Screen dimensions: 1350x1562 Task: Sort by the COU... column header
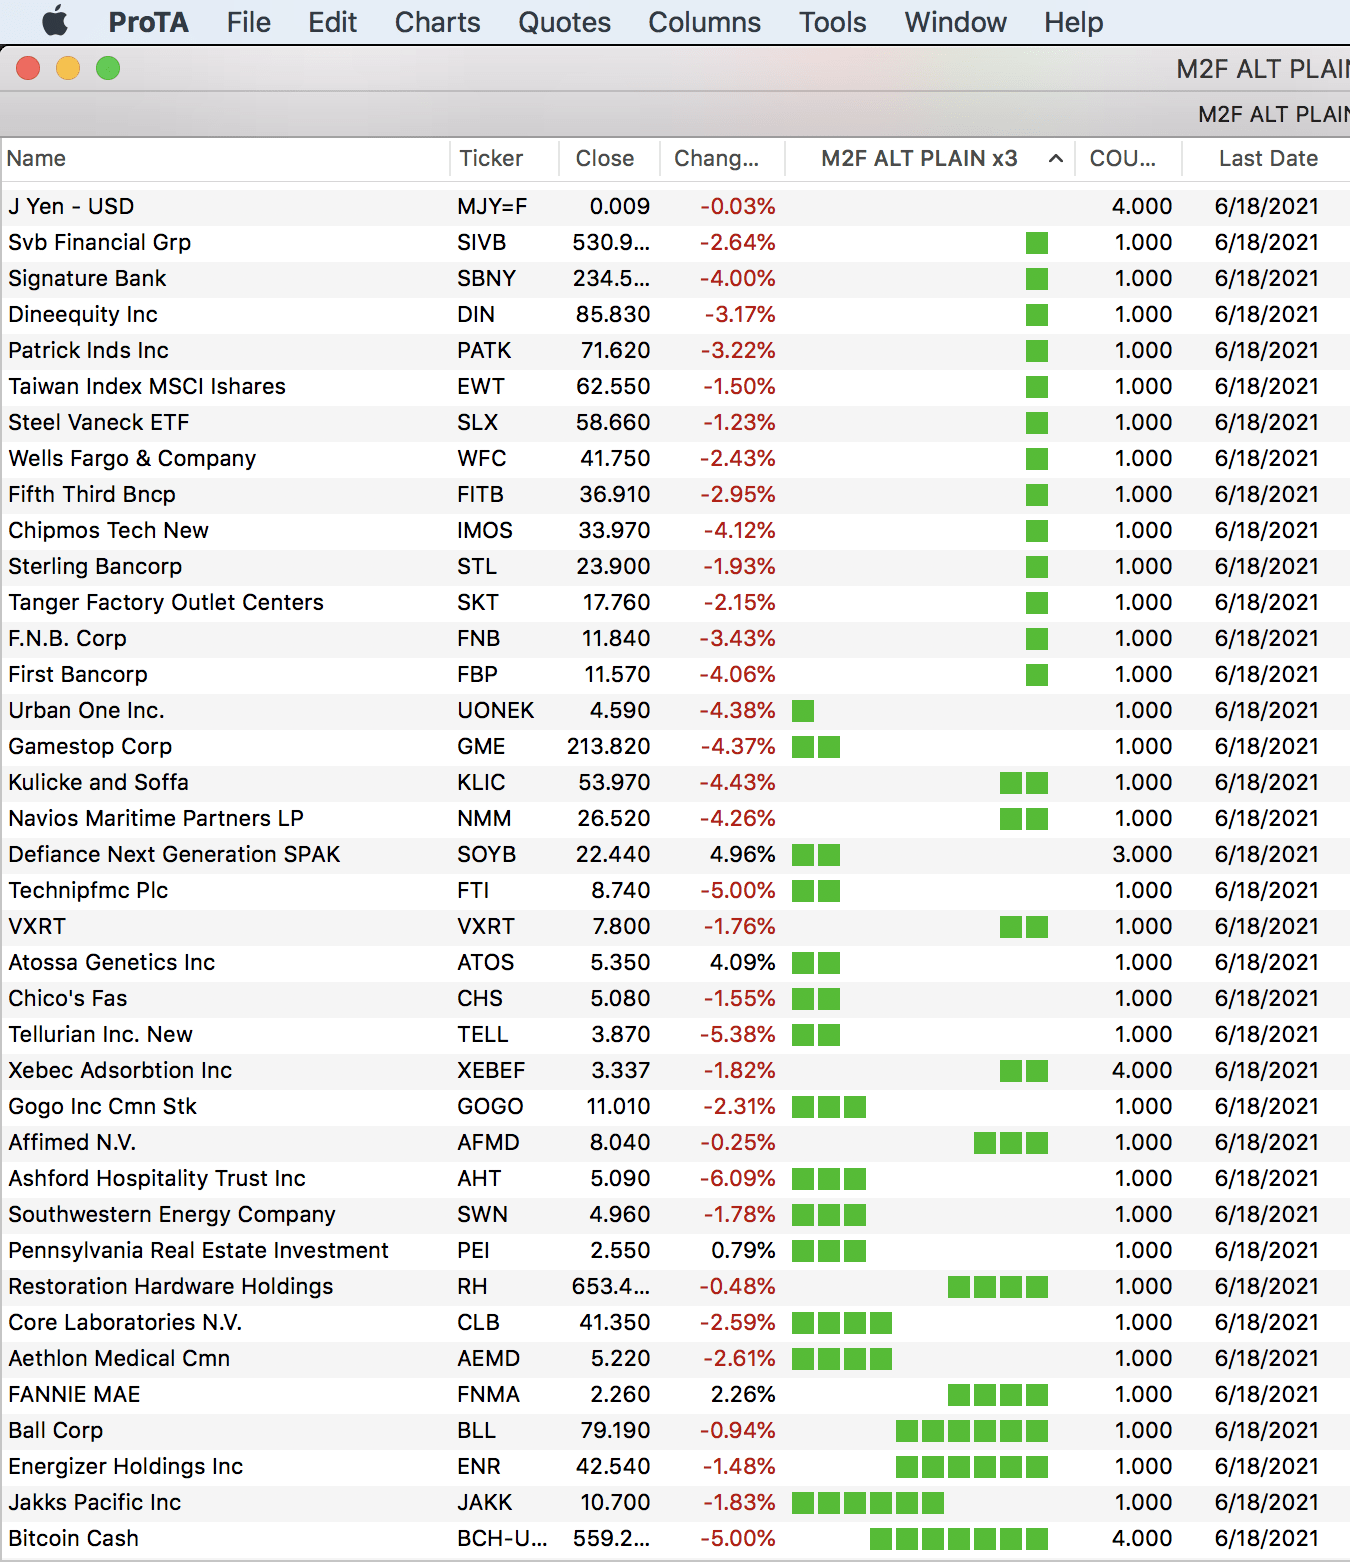1128,158
